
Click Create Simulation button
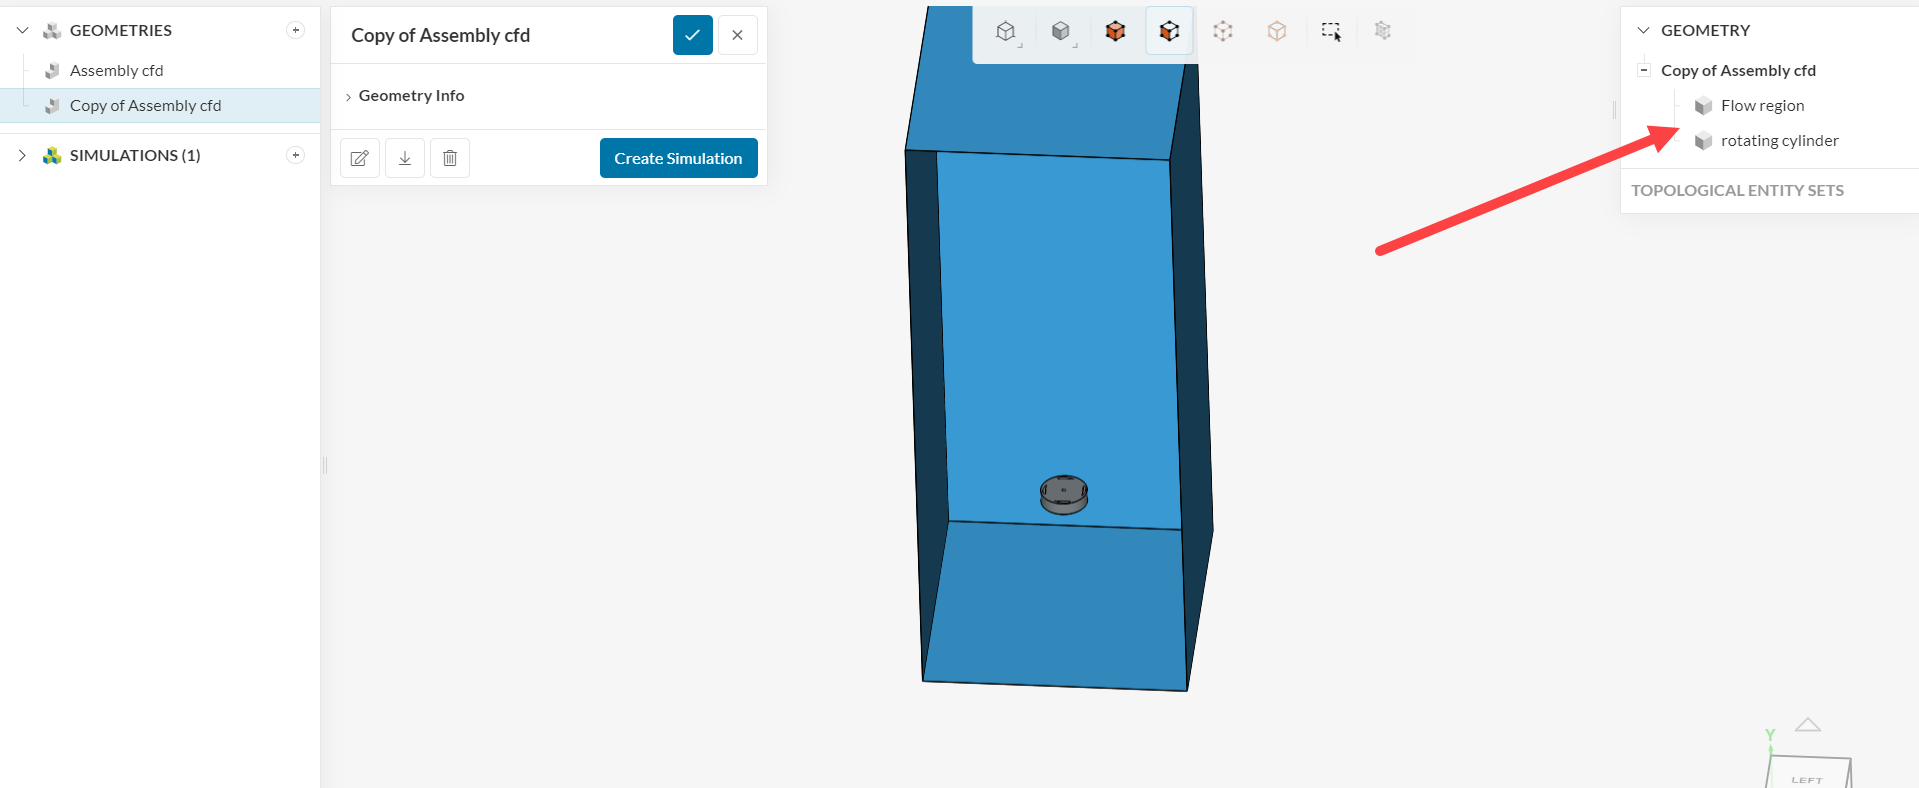coord(679,158)
